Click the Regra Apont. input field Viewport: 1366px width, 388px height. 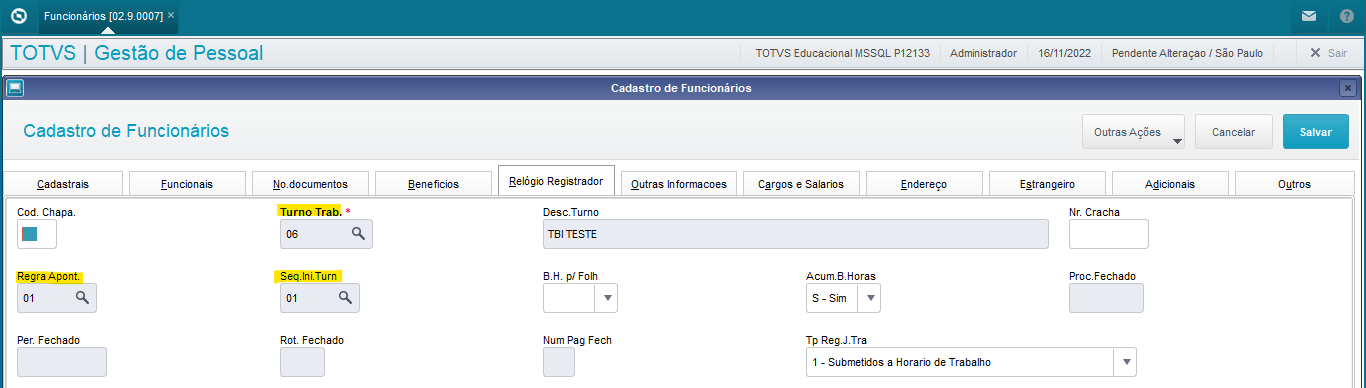point(57,298)
